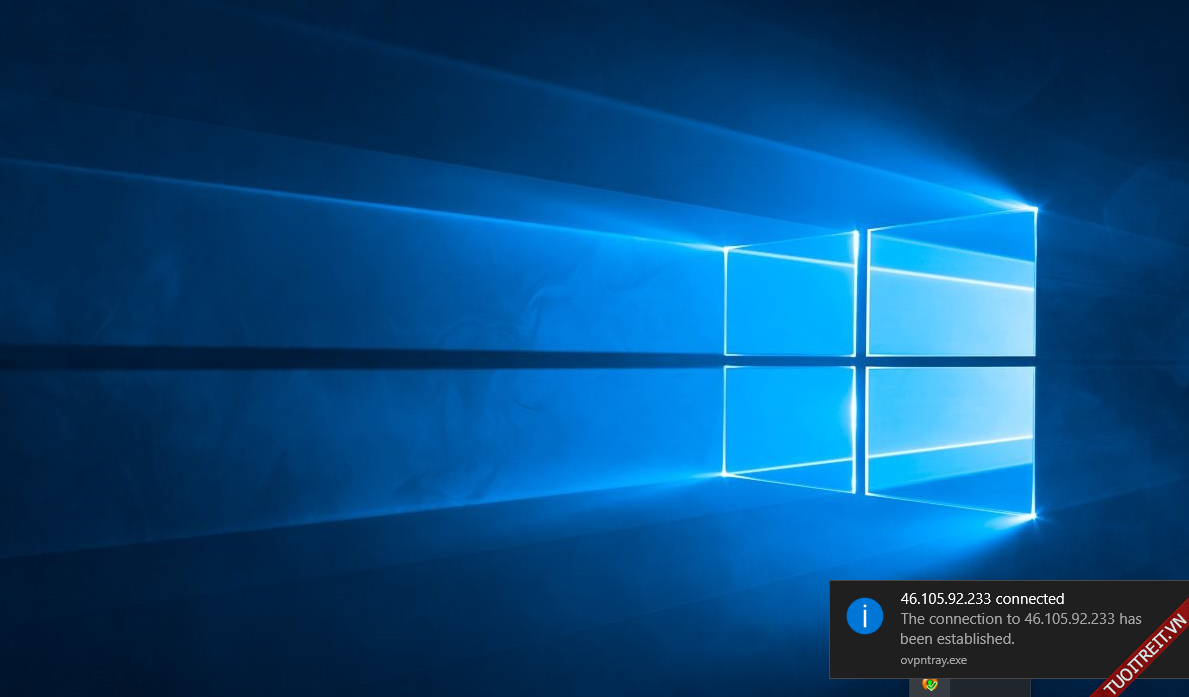
Task: Open the OpenVPN tray icon with green checkmark
Action: pos(929,685)
